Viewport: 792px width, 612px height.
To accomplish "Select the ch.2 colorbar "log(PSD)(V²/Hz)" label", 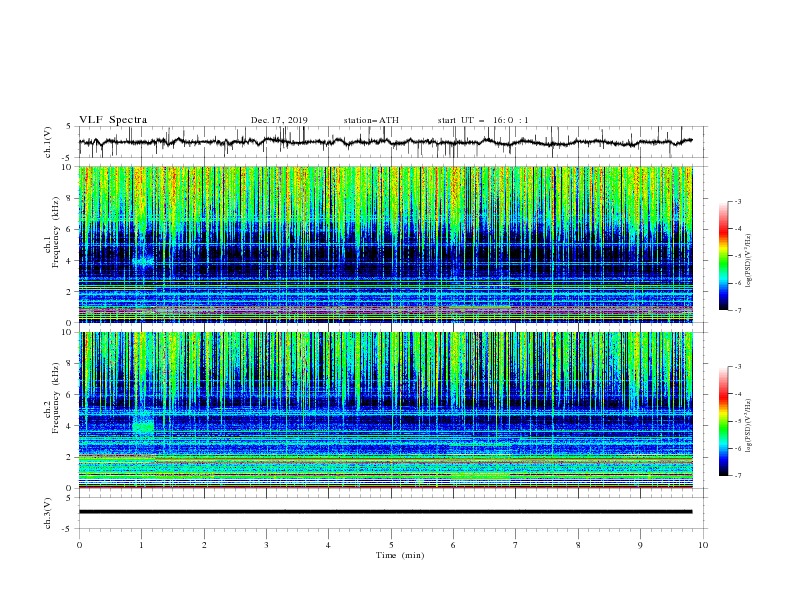I will point(749,426).
